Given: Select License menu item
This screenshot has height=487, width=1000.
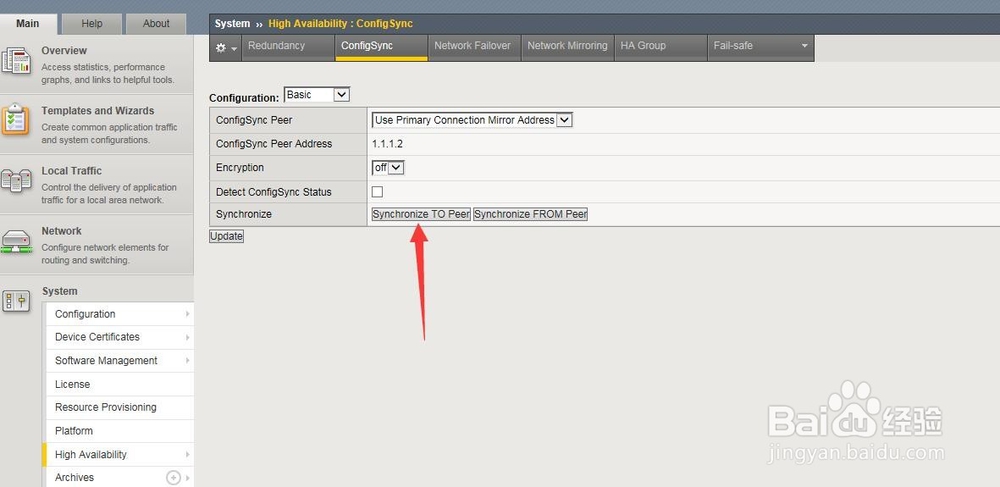Looking at the screenshot, I should click(x=119, y=384).
